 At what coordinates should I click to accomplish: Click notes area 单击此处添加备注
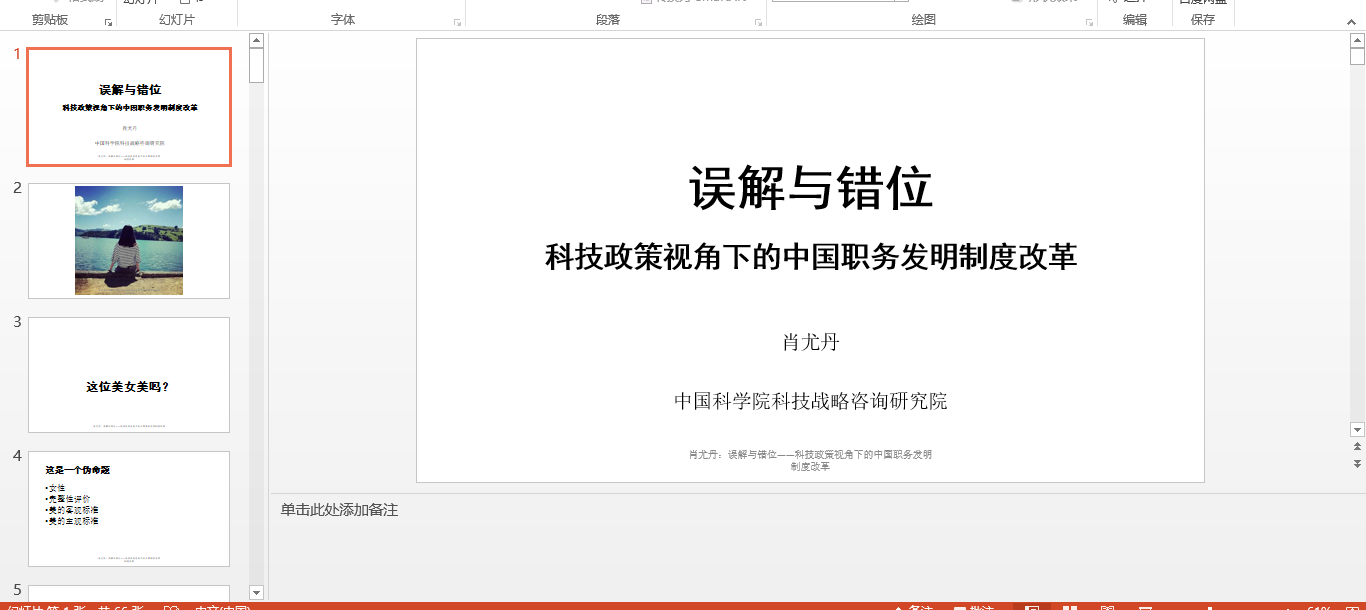339,510
